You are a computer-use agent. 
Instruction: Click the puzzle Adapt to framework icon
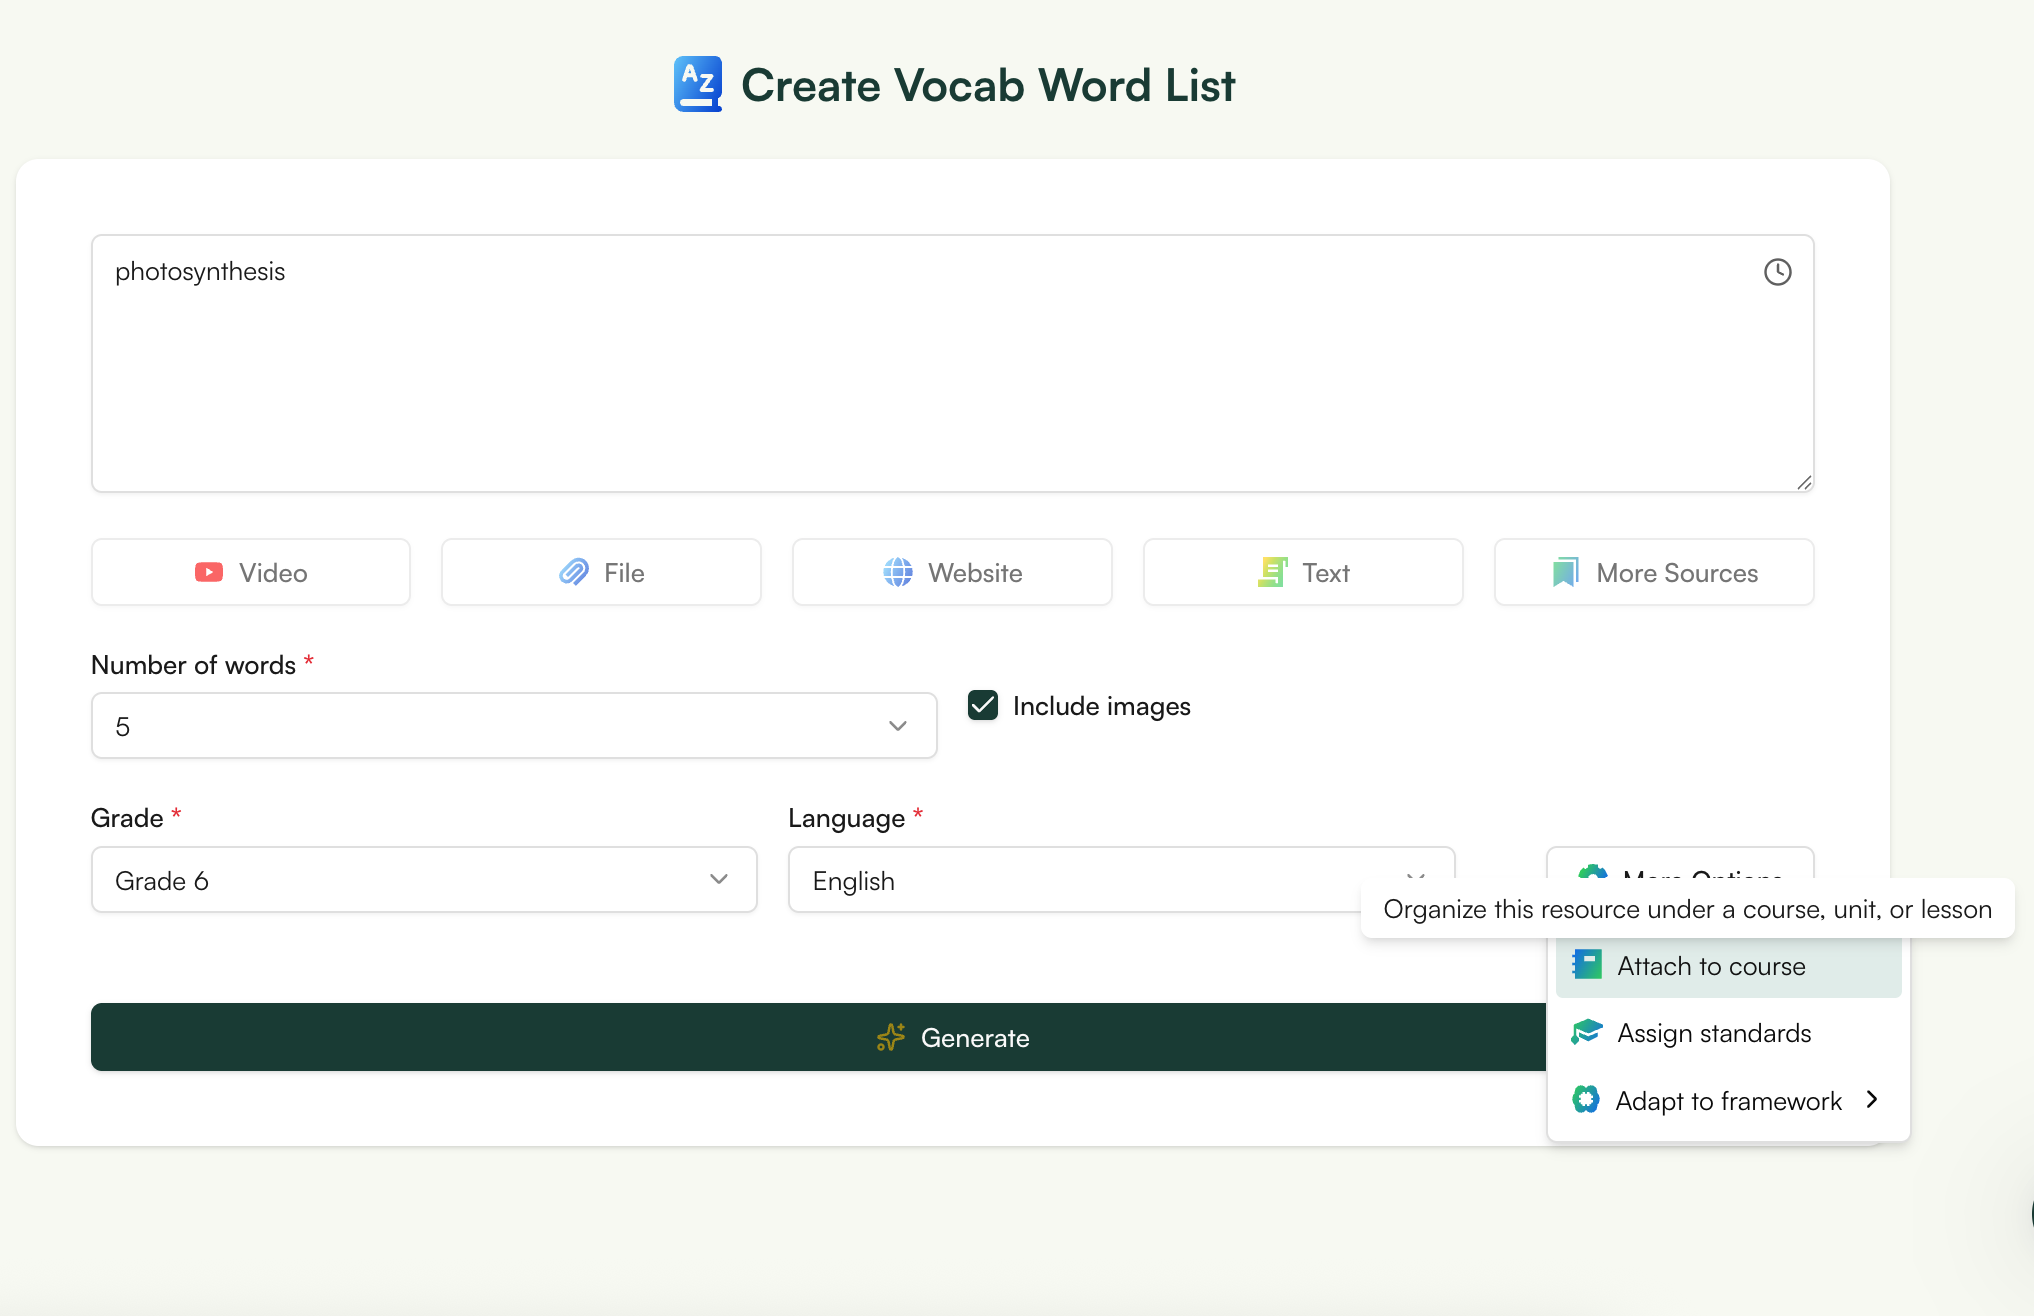[1586, 1099]
